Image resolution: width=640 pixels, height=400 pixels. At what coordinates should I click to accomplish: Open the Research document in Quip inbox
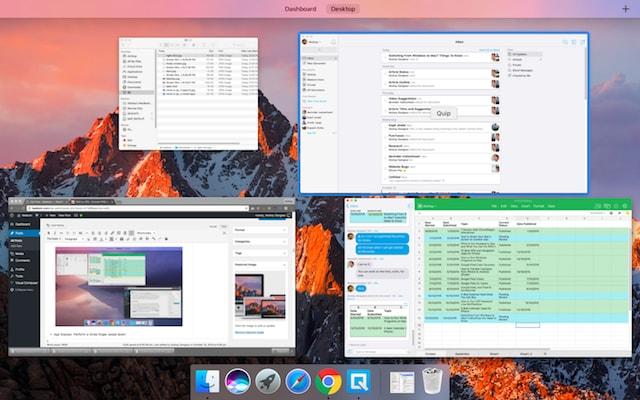click(395, 146)
